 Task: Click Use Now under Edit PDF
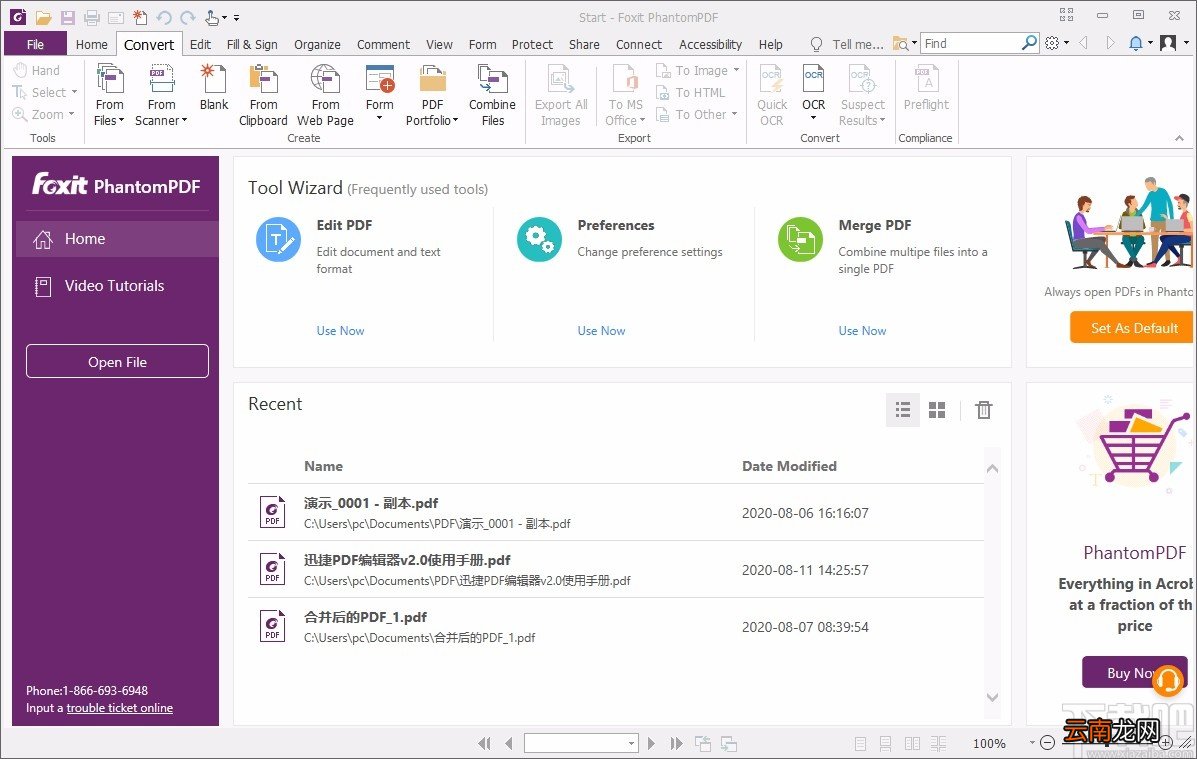(340, 331)
